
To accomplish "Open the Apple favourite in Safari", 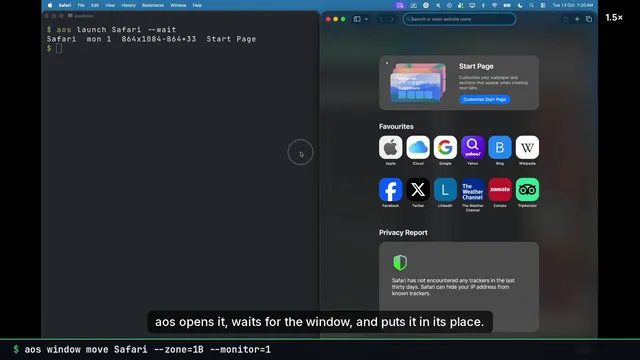I will [390, 147].
